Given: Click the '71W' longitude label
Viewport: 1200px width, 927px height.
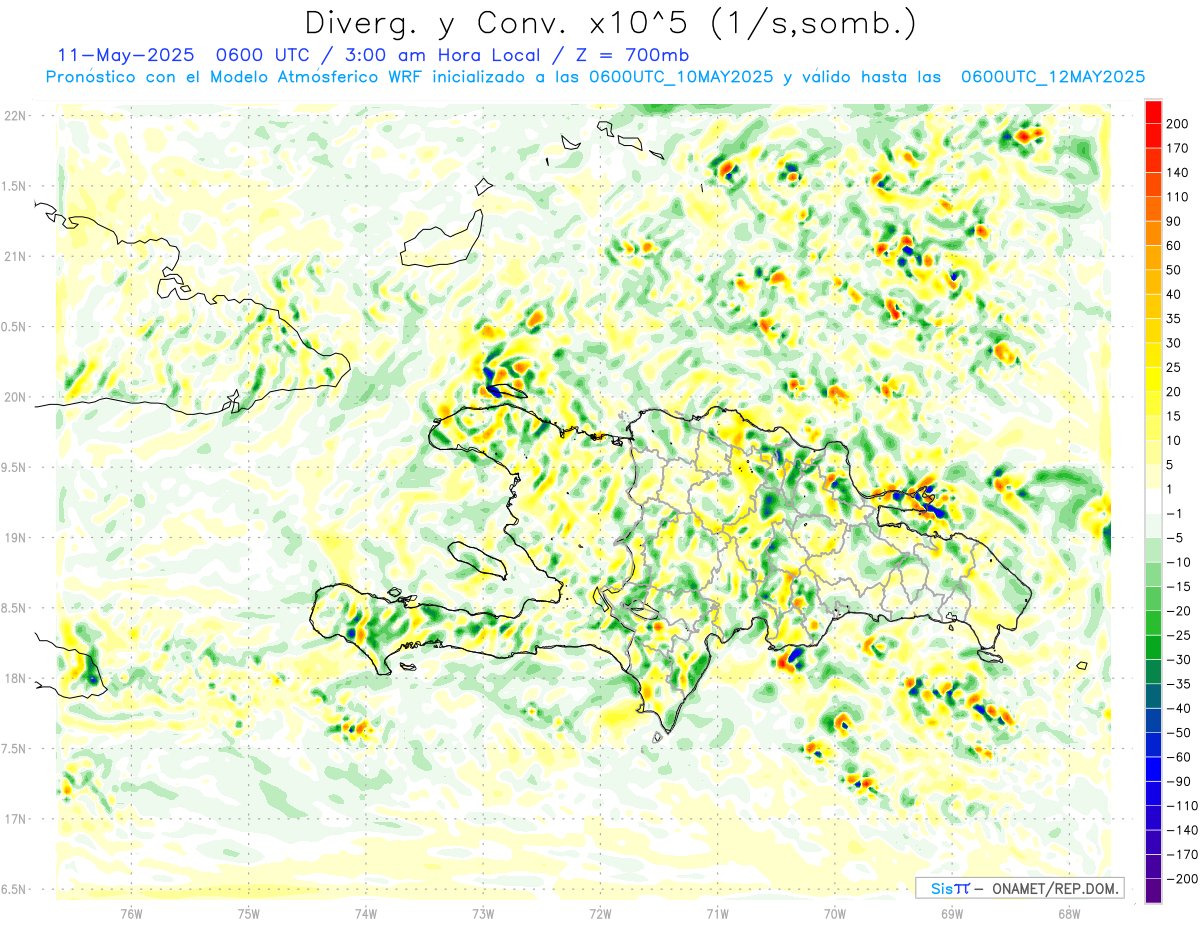Looking at the screenshot, I should pyautogui.click(x=718, y=915).
